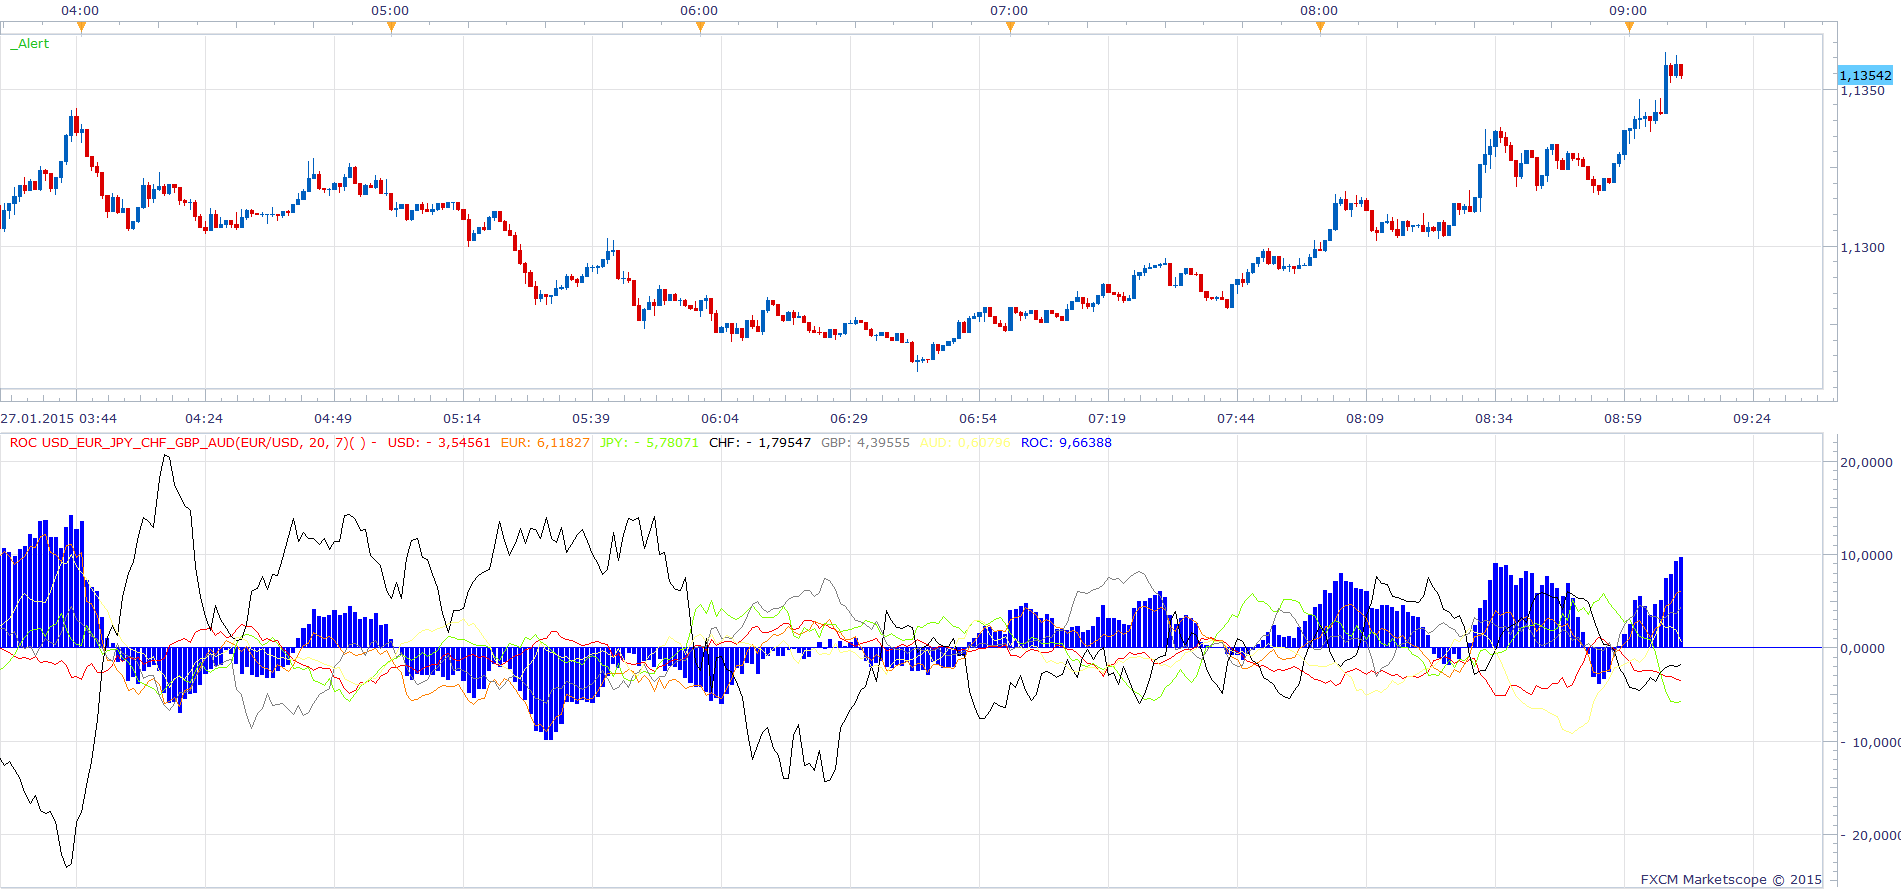Click the 04:24 time axis label

[204, 419]
